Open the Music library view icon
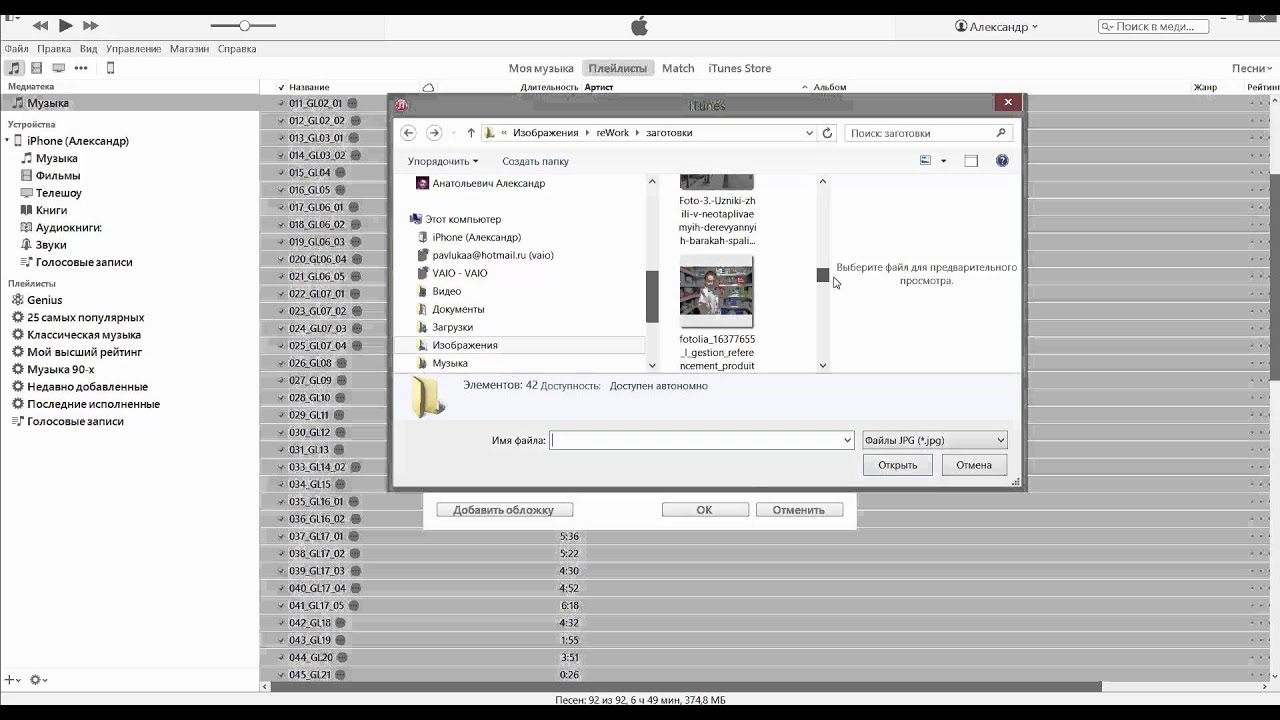The image size is (1280, 720). 14,68
